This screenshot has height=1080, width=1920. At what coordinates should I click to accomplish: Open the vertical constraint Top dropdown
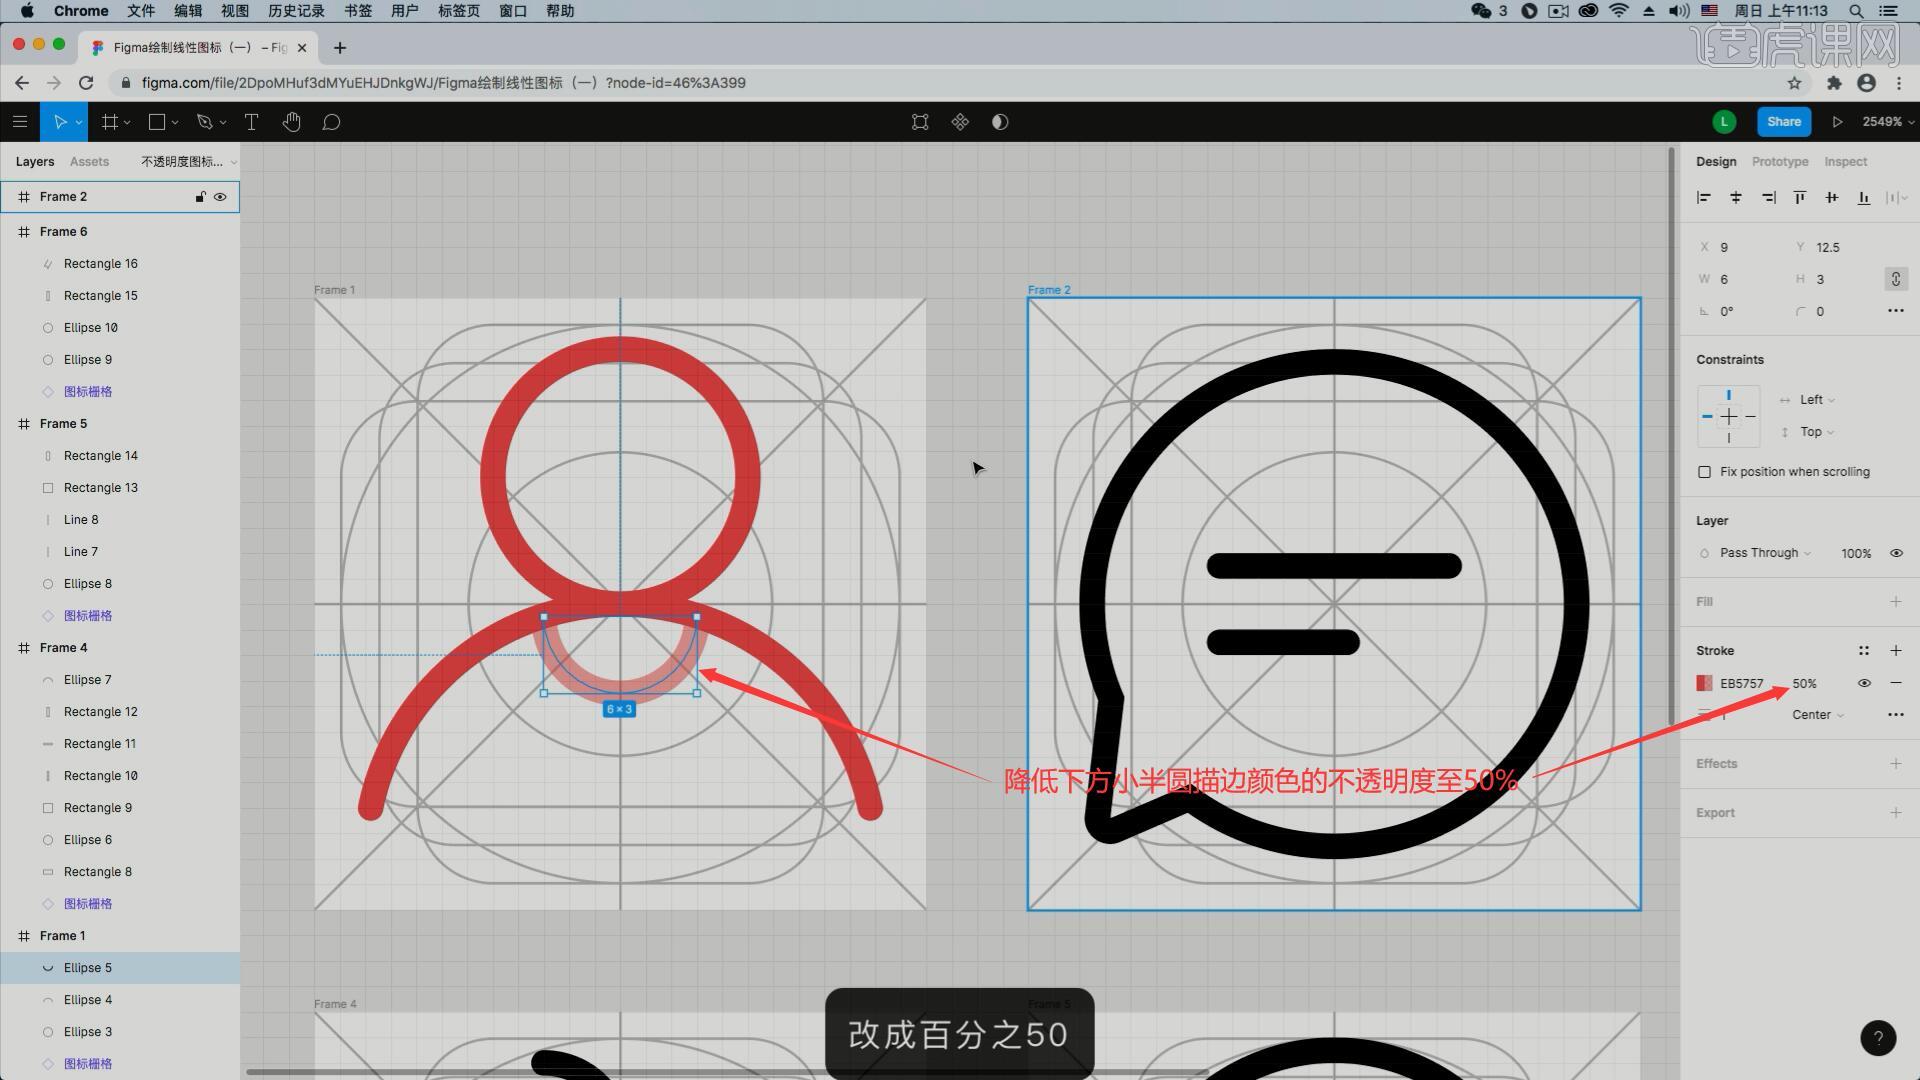tap(1817, 432)
